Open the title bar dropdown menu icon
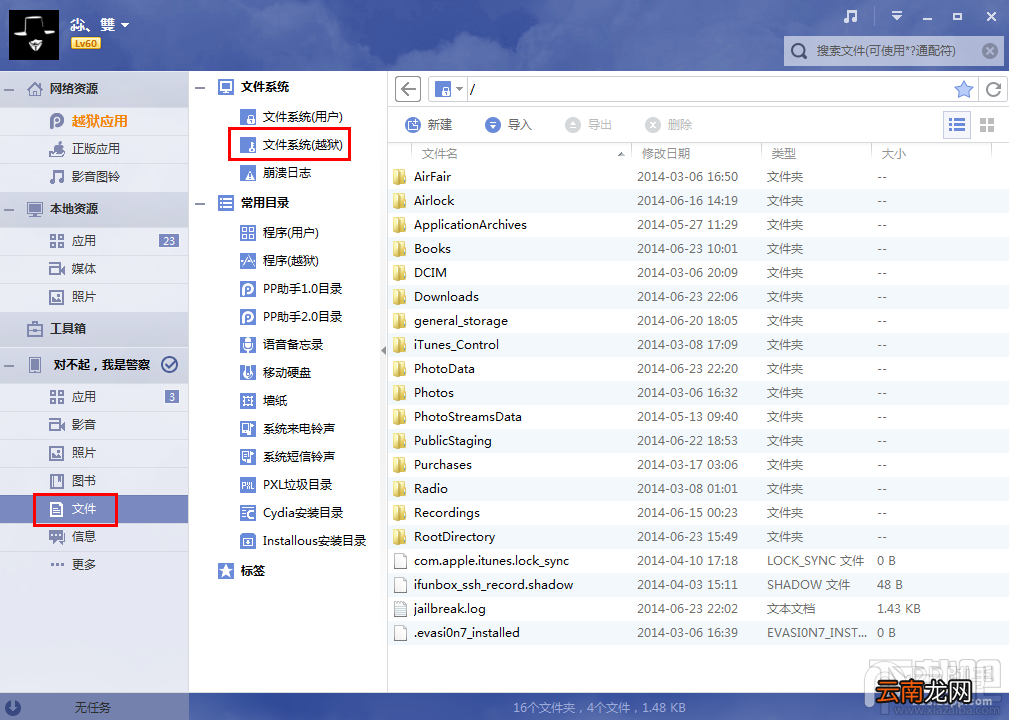The width and height of the screenshot is (1009, 720). click(x=896, y=16)
